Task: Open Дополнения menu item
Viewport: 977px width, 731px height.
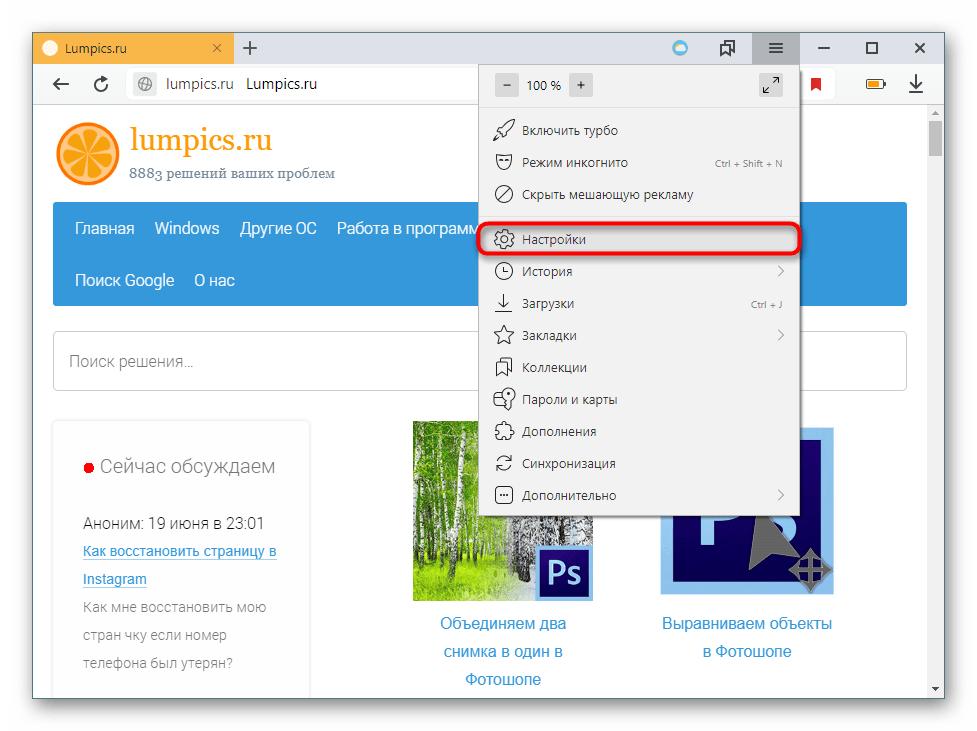Action: (639, 431)
